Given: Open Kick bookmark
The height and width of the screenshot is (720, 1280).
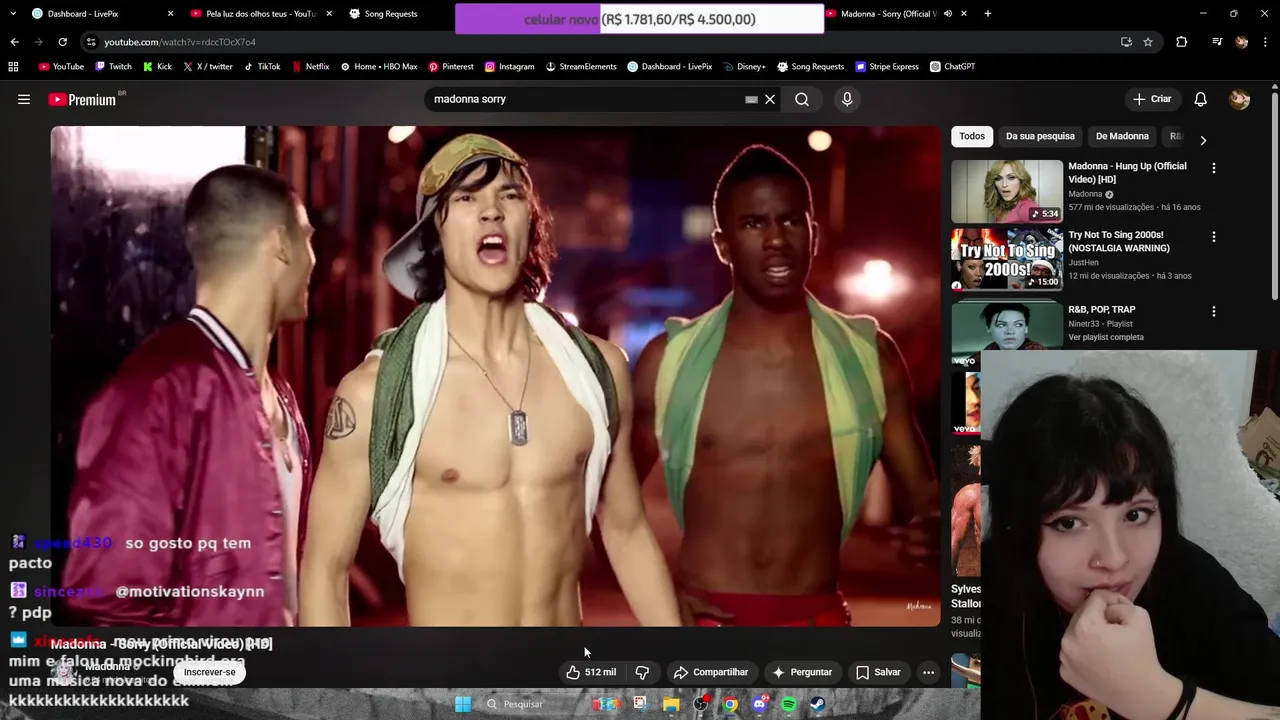Looking at the screenshot, I should tap(157, 67).
